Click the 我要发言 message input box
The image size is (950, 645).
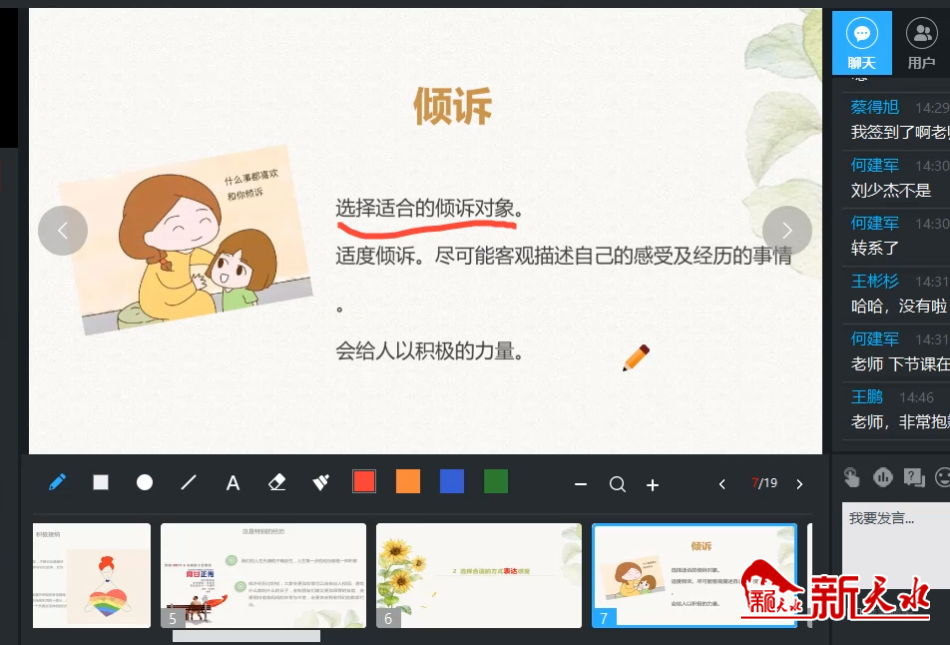(895, 545)
